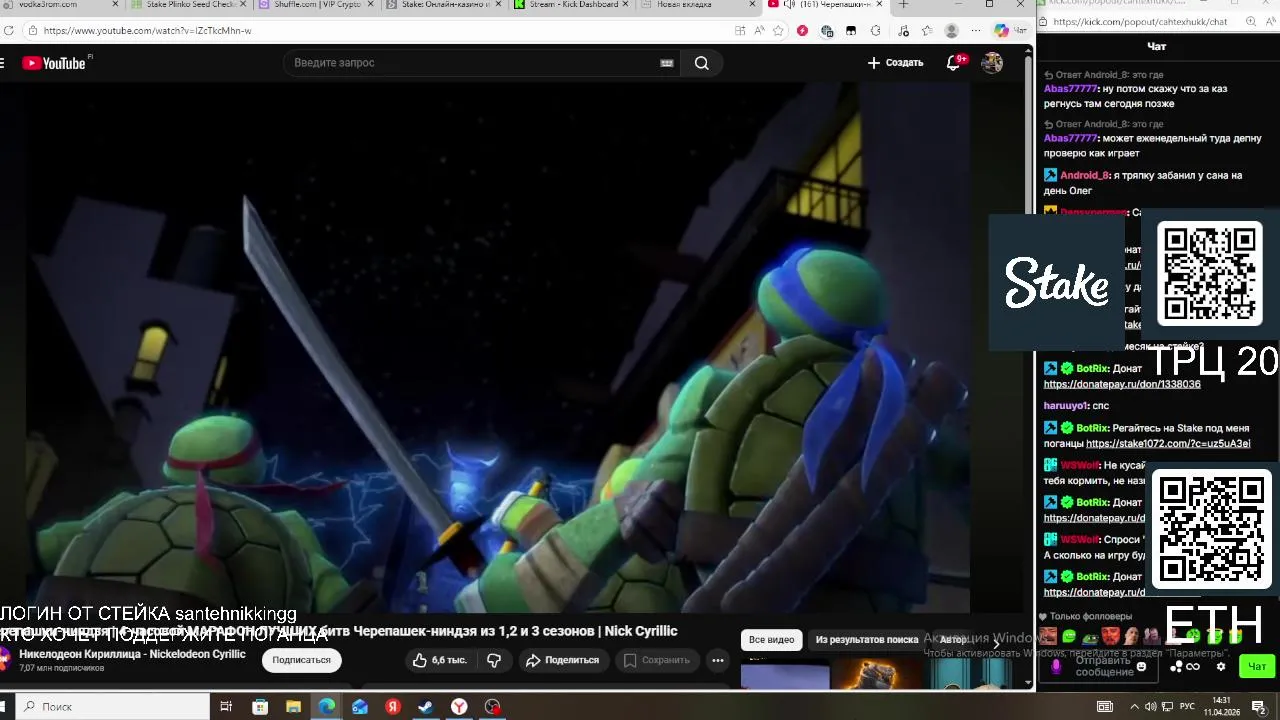Send message with green Чат button
The image size is (1280, 720).
[1257, 666]
